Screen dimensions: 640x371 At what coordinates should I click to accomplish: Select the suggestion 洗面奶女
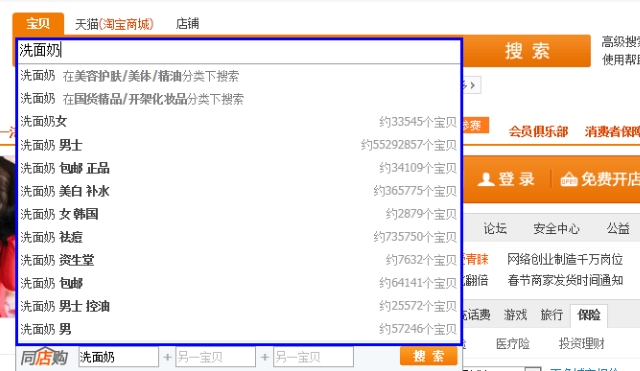point(239,121)
